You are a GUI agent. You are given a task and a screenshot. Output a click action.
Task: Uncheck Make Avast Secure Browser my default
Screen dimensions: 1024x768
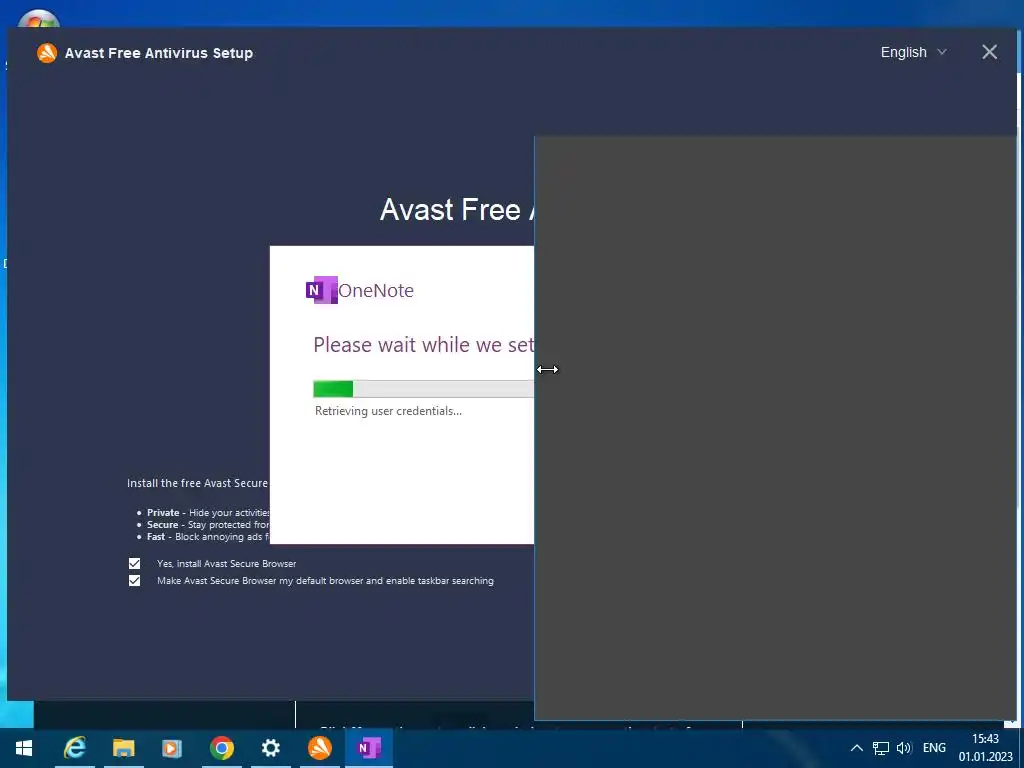[x=135, y=581]
